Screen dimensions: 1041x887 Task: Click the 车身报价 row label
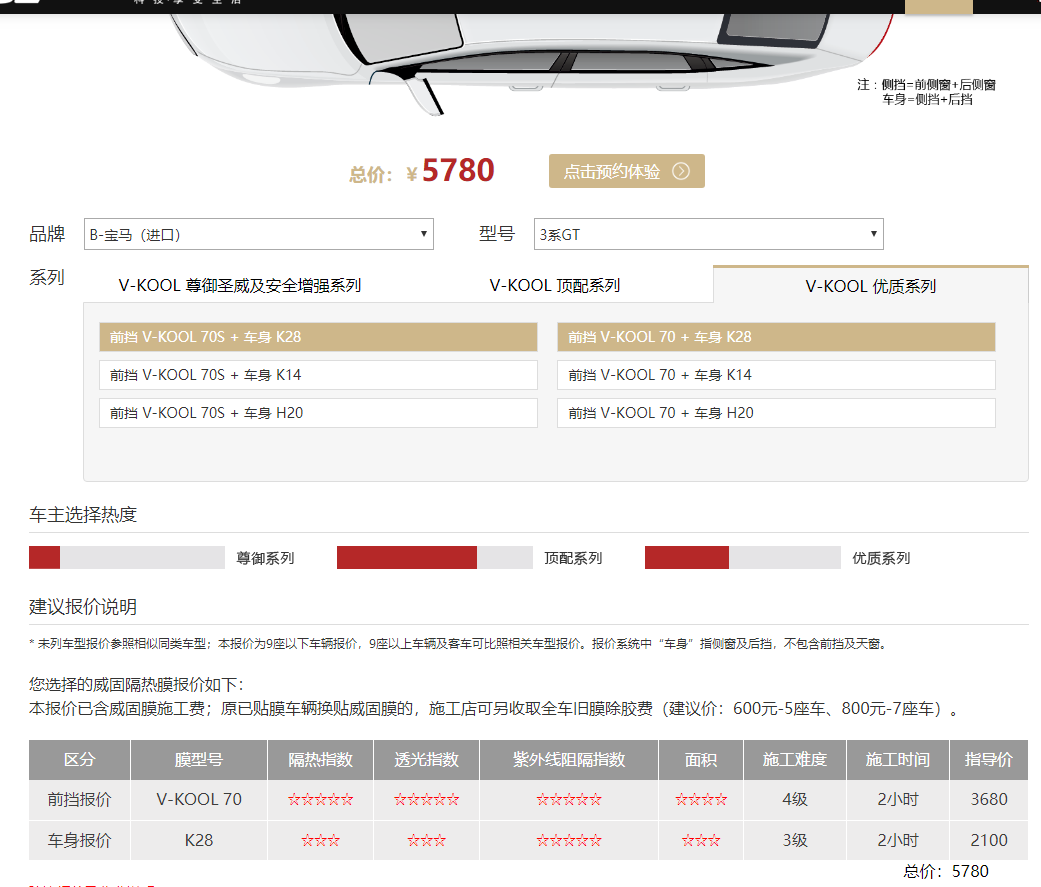pyautogui.click(x=80, y=841)
